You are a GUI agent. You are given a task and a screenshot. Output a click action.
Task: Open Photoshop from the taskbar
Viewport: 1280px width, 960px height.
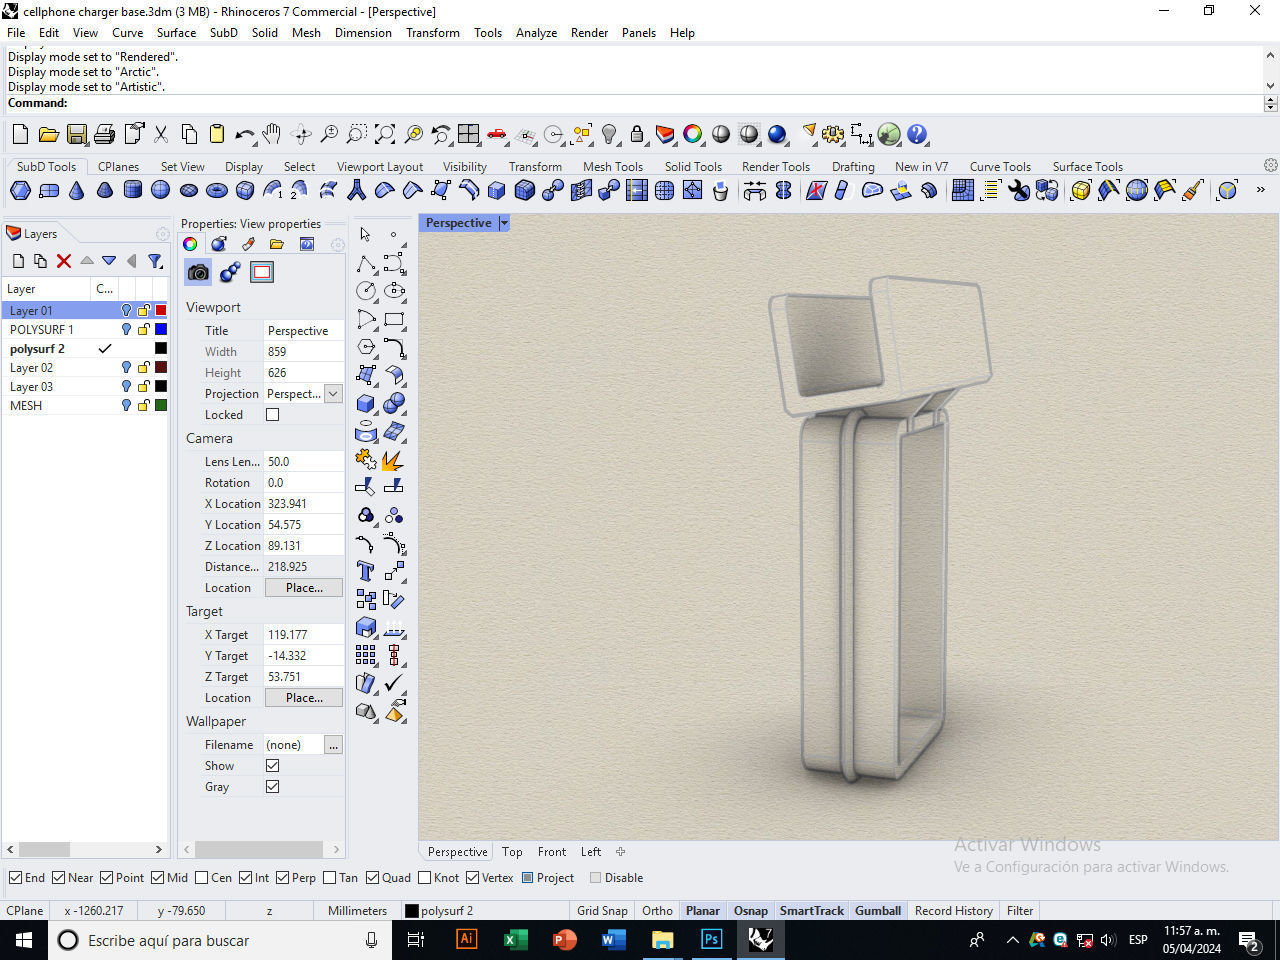(x=711, y=940)
